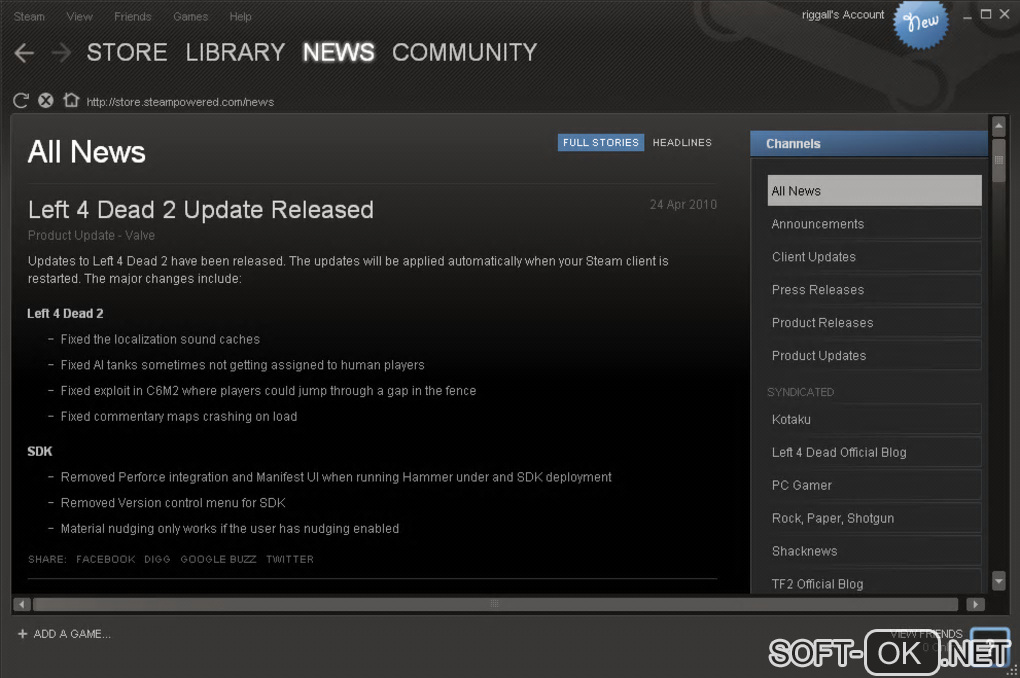Go back with the left arrow
Screen dimensions: 1020x678
pos(24,53)
